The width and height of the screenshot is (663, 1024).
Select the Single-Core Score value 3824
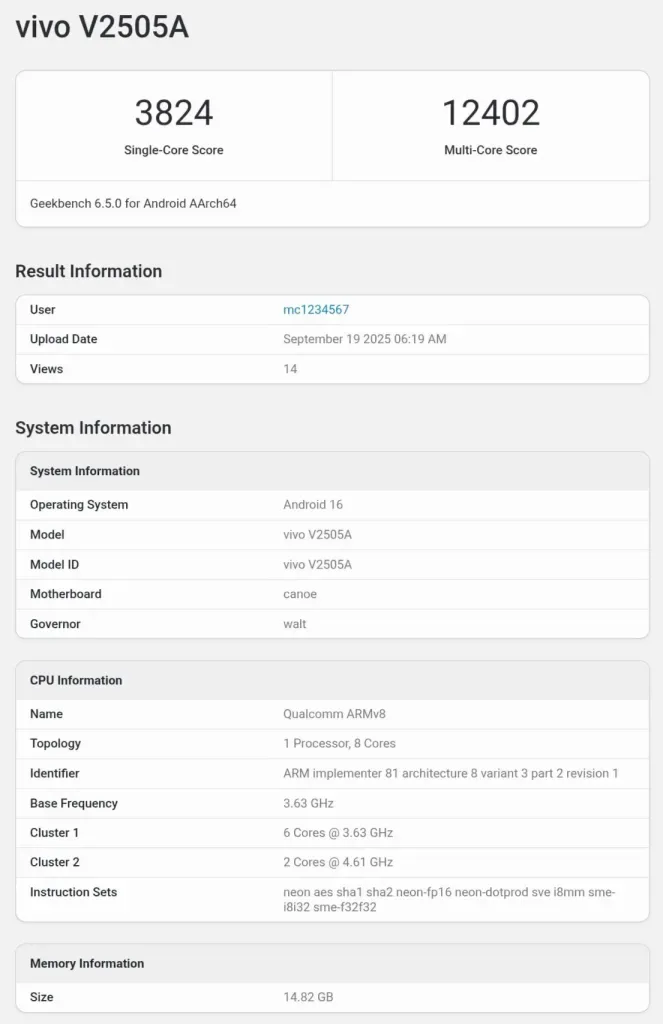click(x=176, y=113)
